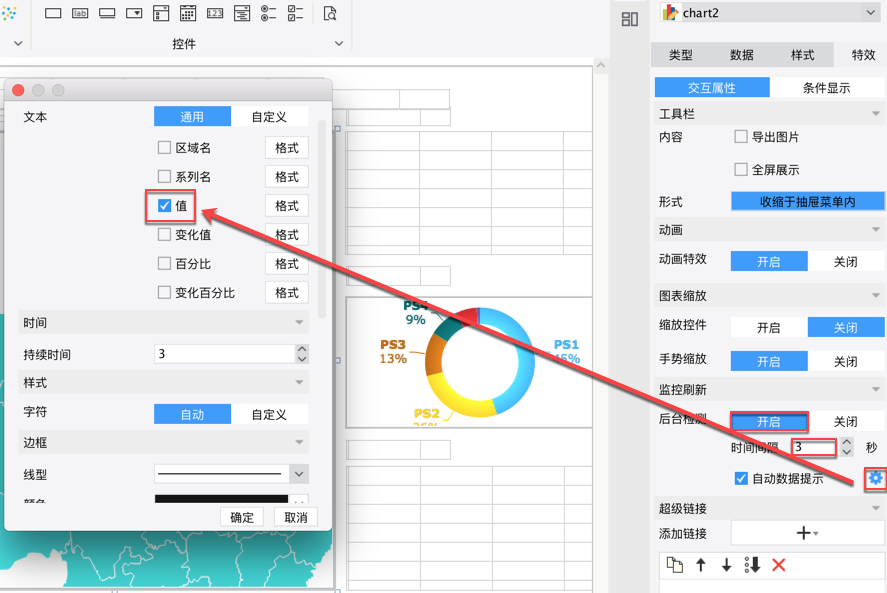Open 格式 button for 百分比 row
The width and height of the screenshot is (887, 593).
click(287, 263)
